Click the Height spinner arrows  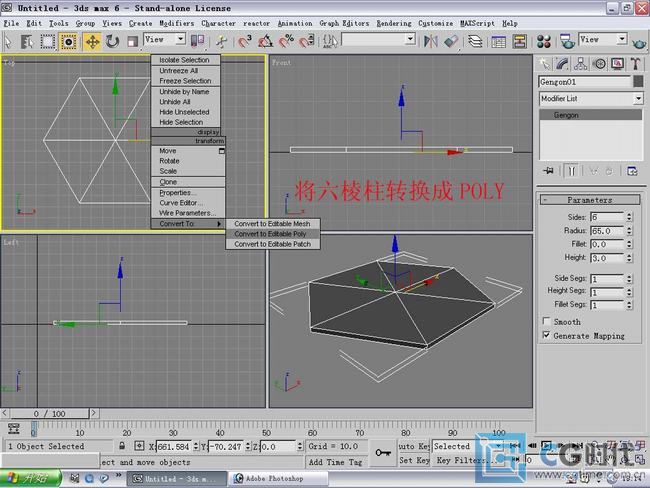point(629,258)
